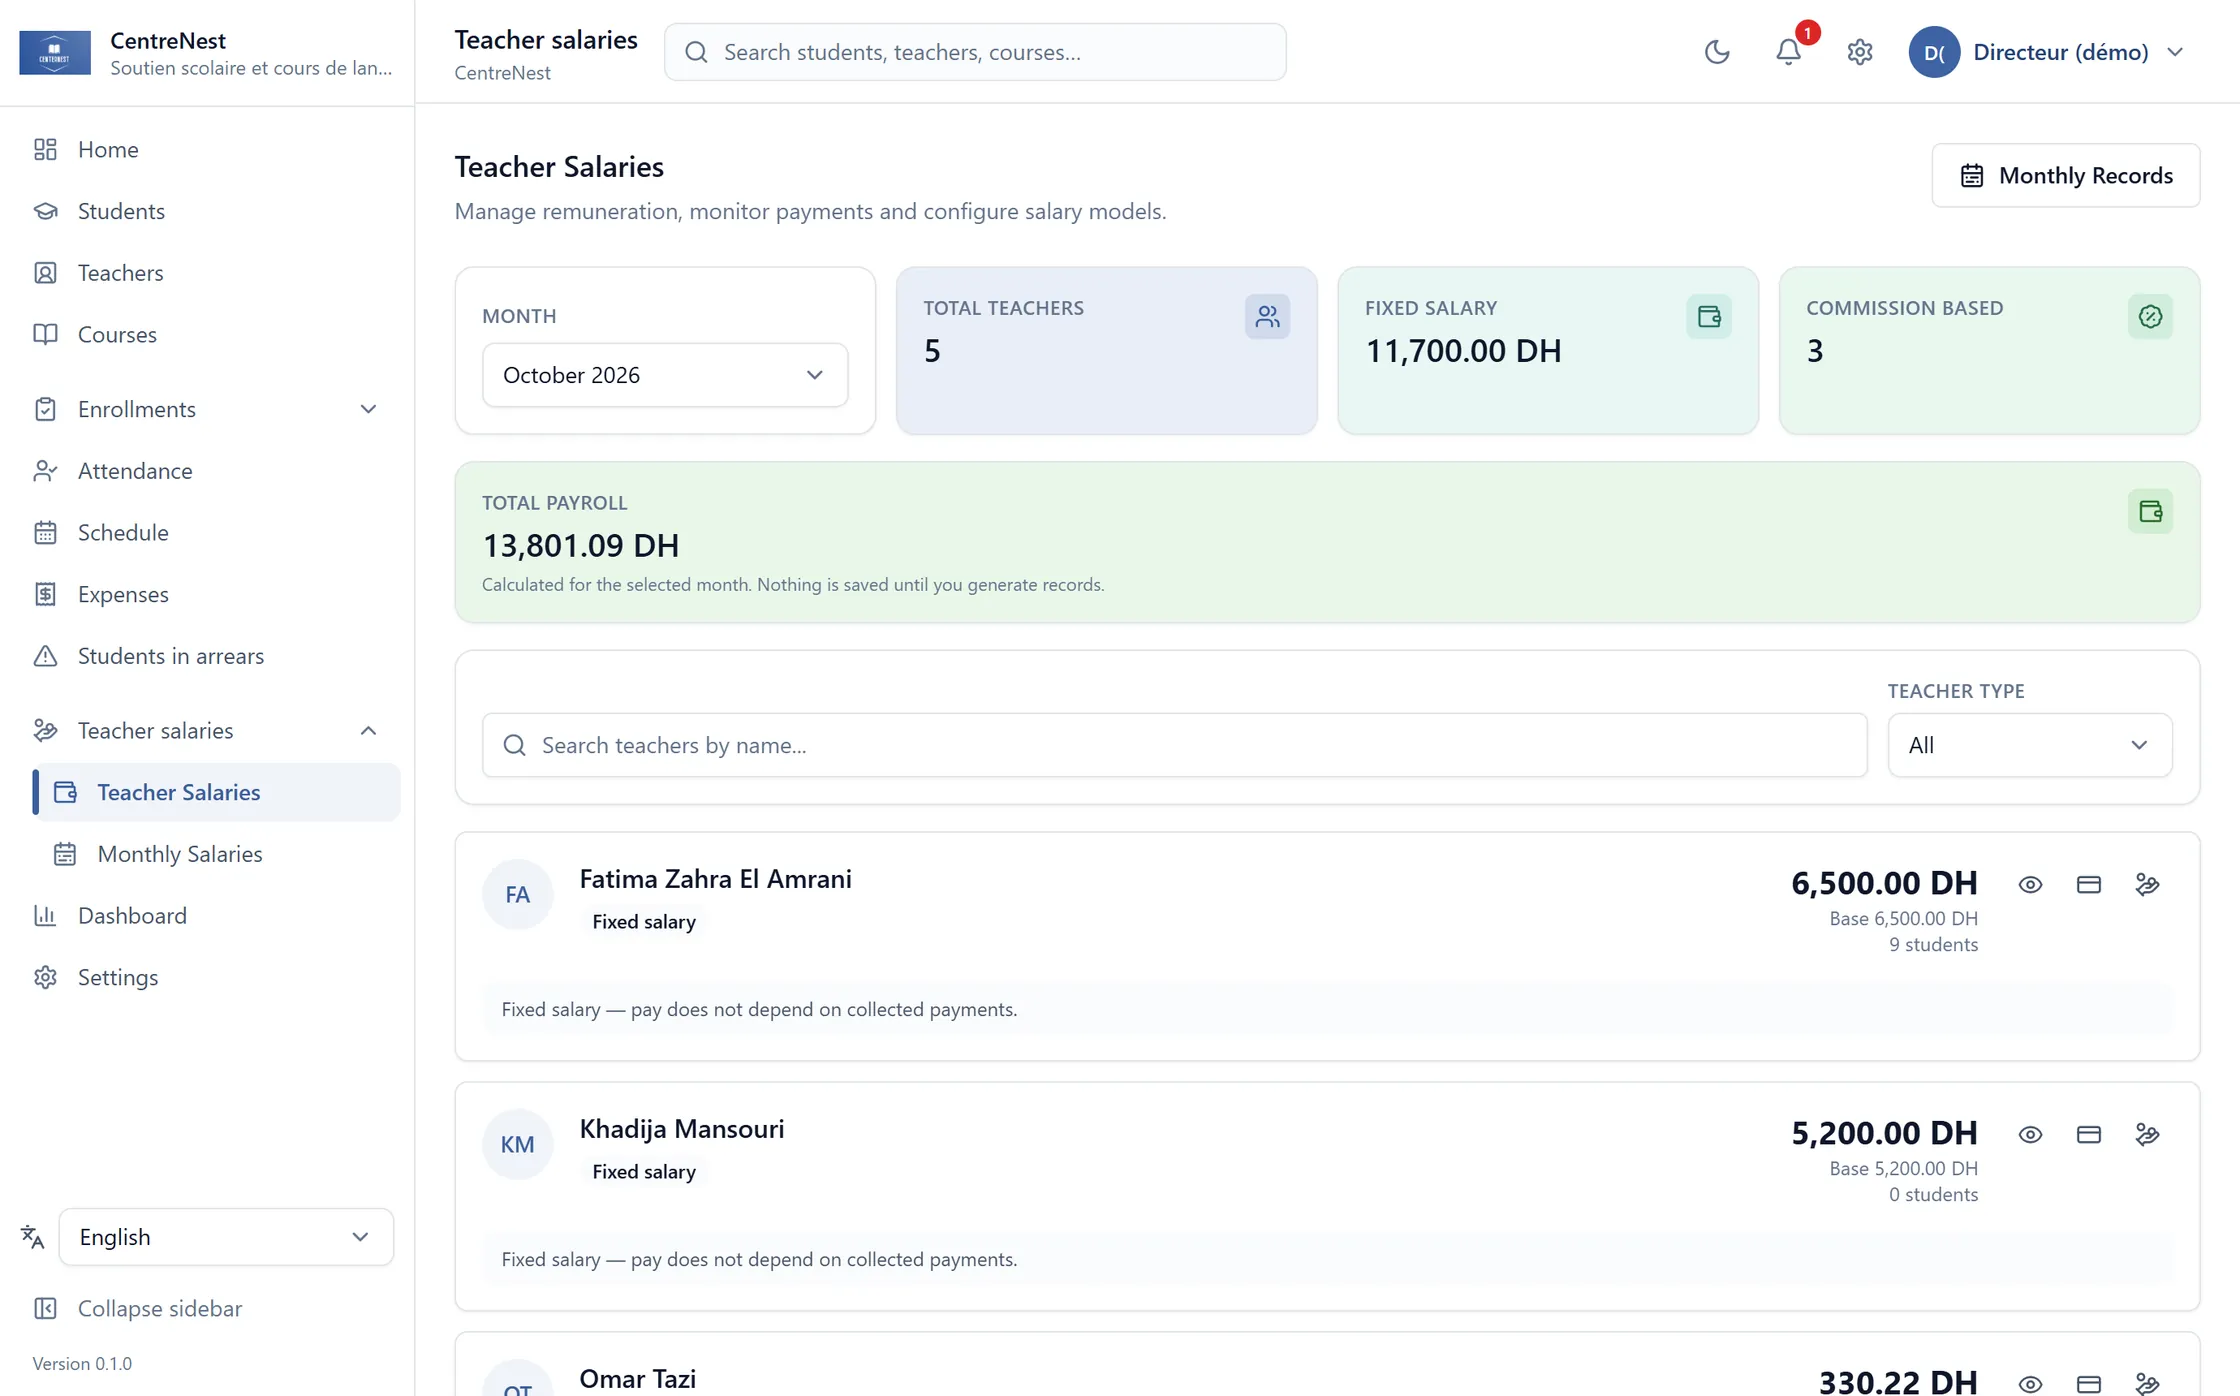Viewport: 2240px width, 1396px height.
Task: View details eye for Fatima Zahra El Amrani
Action: coord(2030,884)
